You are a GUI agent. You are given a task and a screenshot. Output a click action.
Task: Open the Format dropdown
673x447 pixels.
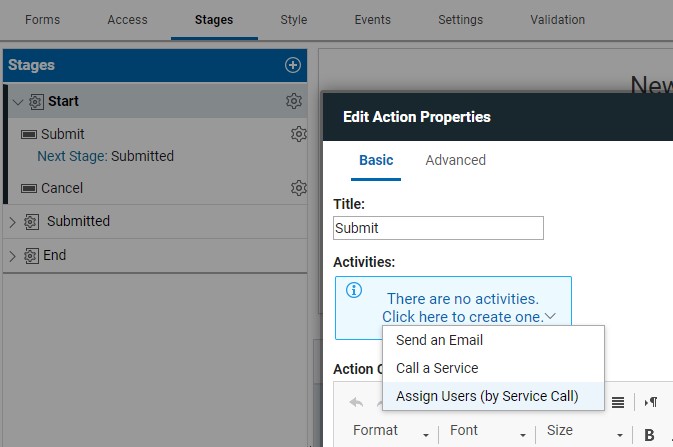tap(391, 431)
